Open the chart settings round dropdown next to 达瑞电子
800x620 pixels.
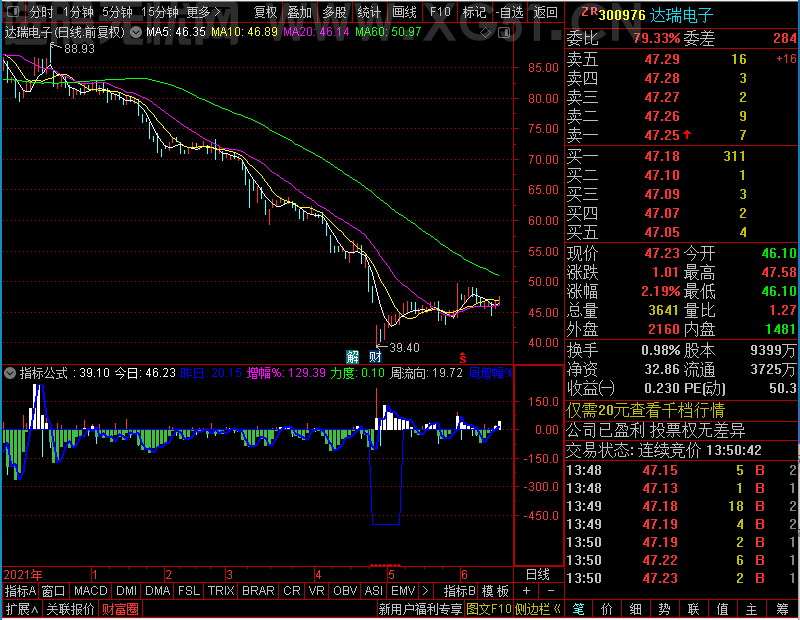click(x=136, y=33)
